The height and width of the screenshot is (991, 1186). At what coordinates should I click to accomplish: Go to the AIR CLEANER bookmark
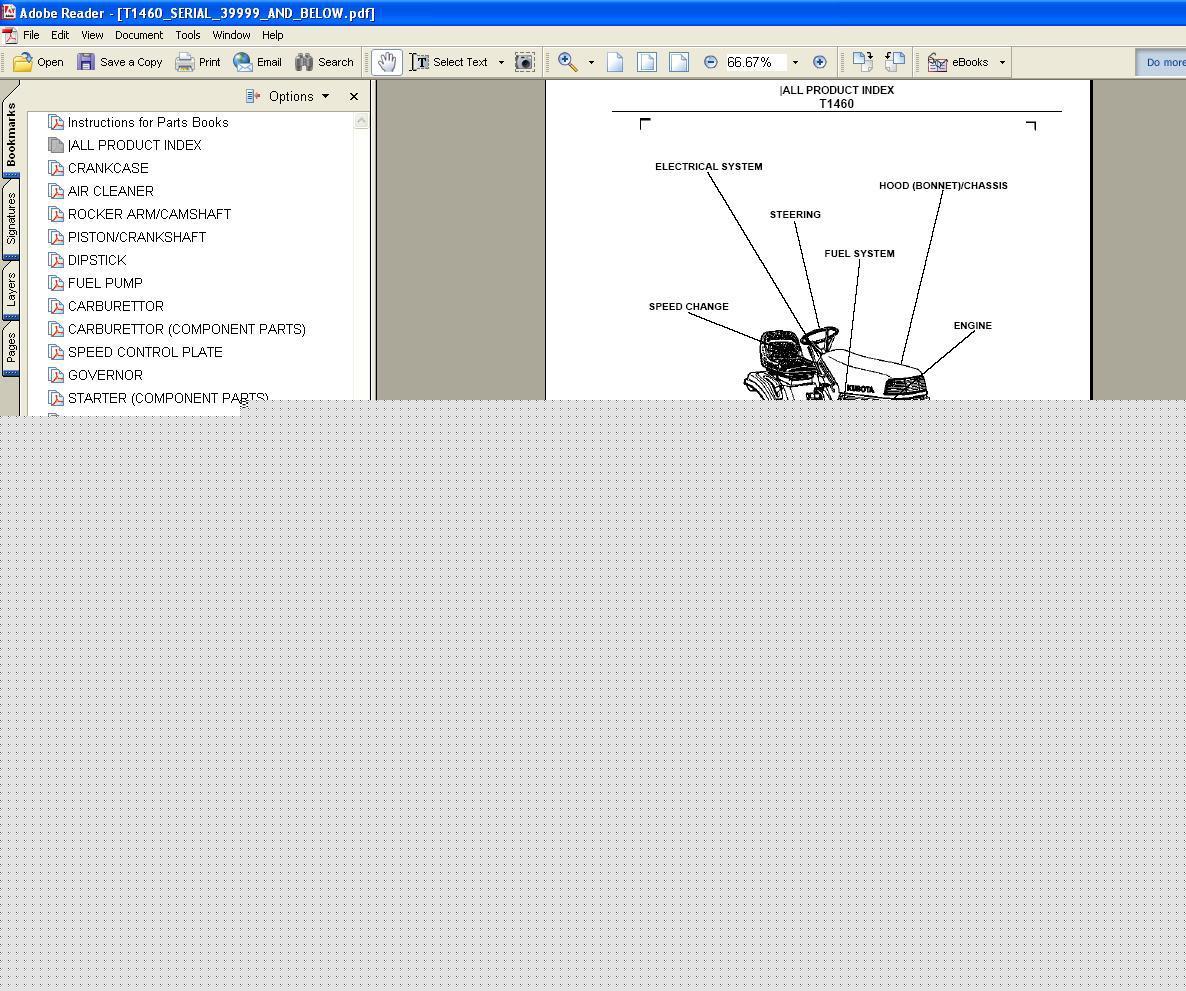coord(110,191)
